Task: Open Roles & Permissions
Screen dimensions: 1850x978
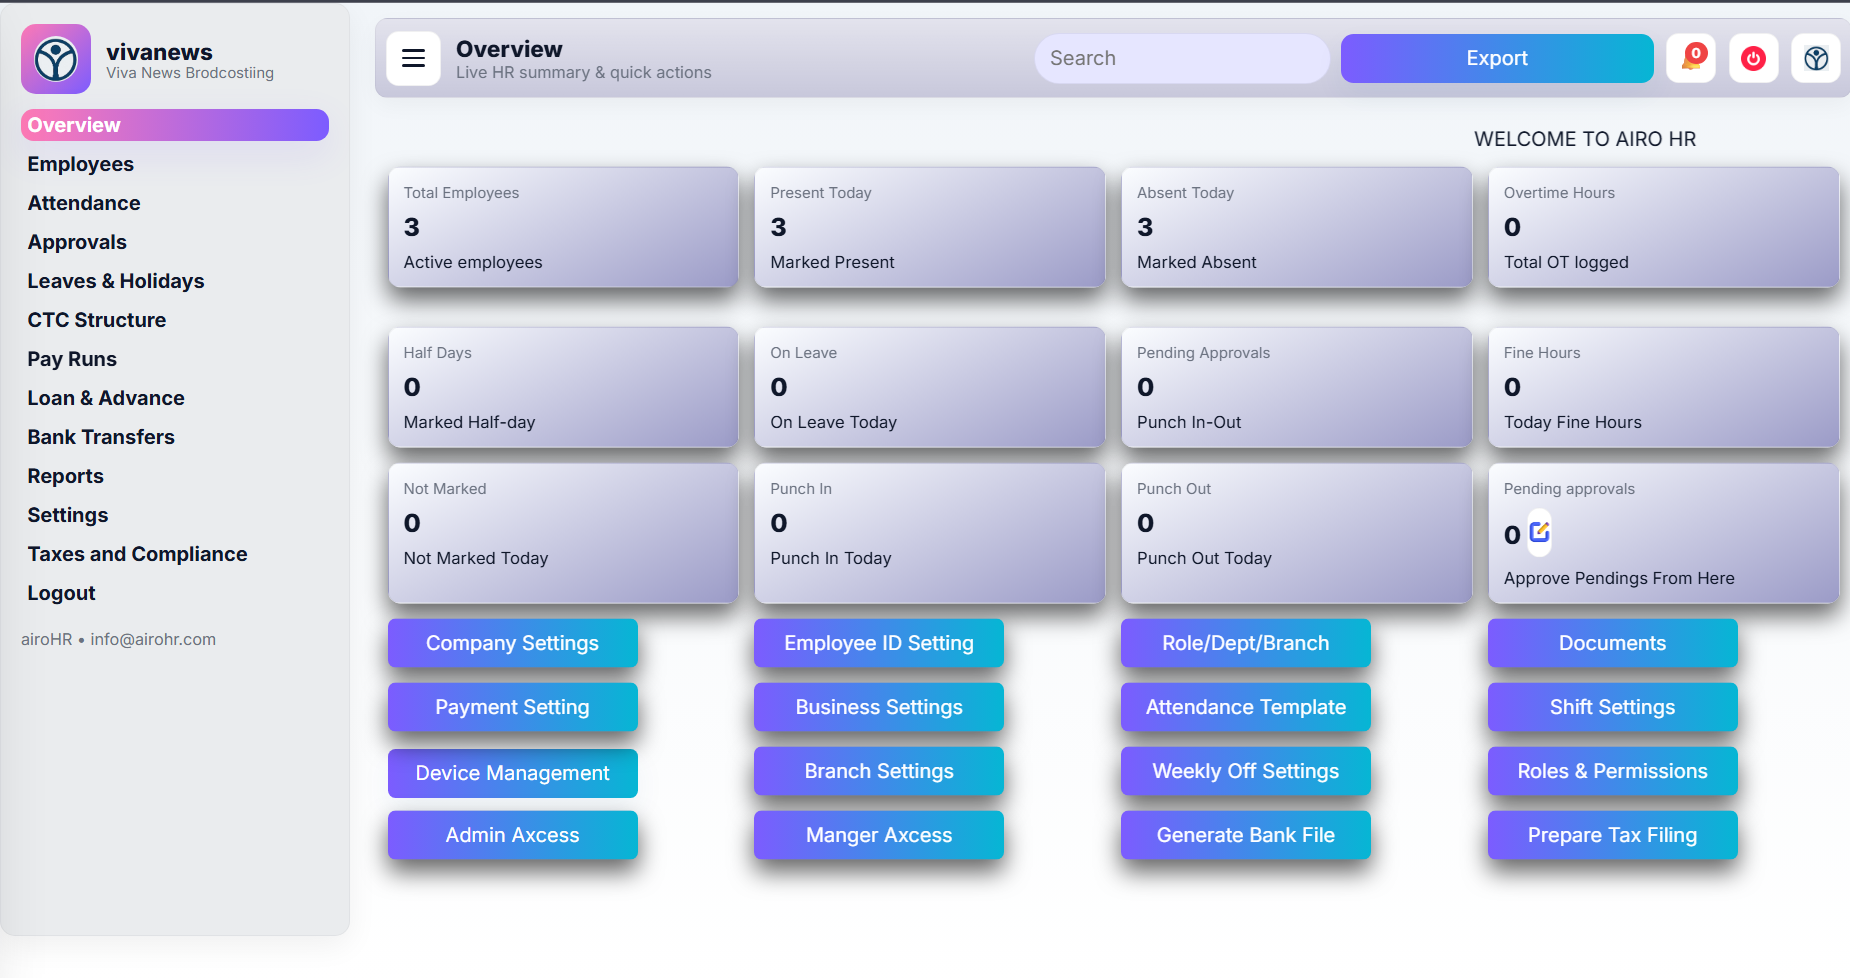Action: (1611, 771)
